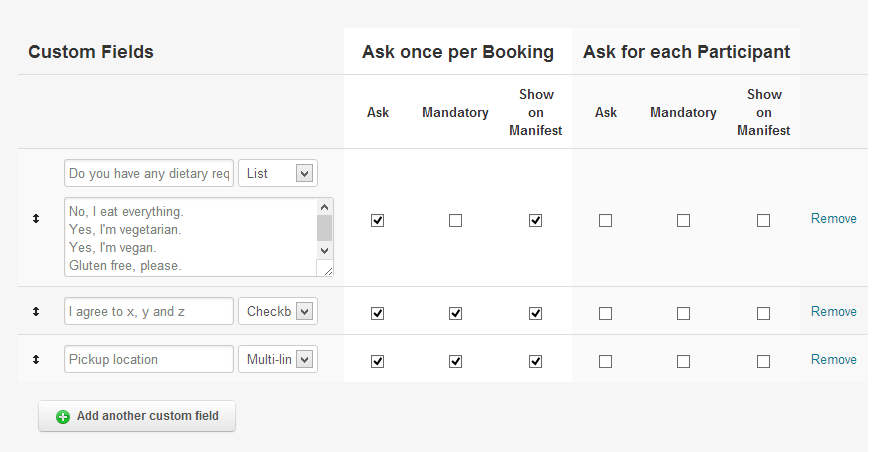Uncheck per-booking Ask for dietary requirements field

(377, 221)
